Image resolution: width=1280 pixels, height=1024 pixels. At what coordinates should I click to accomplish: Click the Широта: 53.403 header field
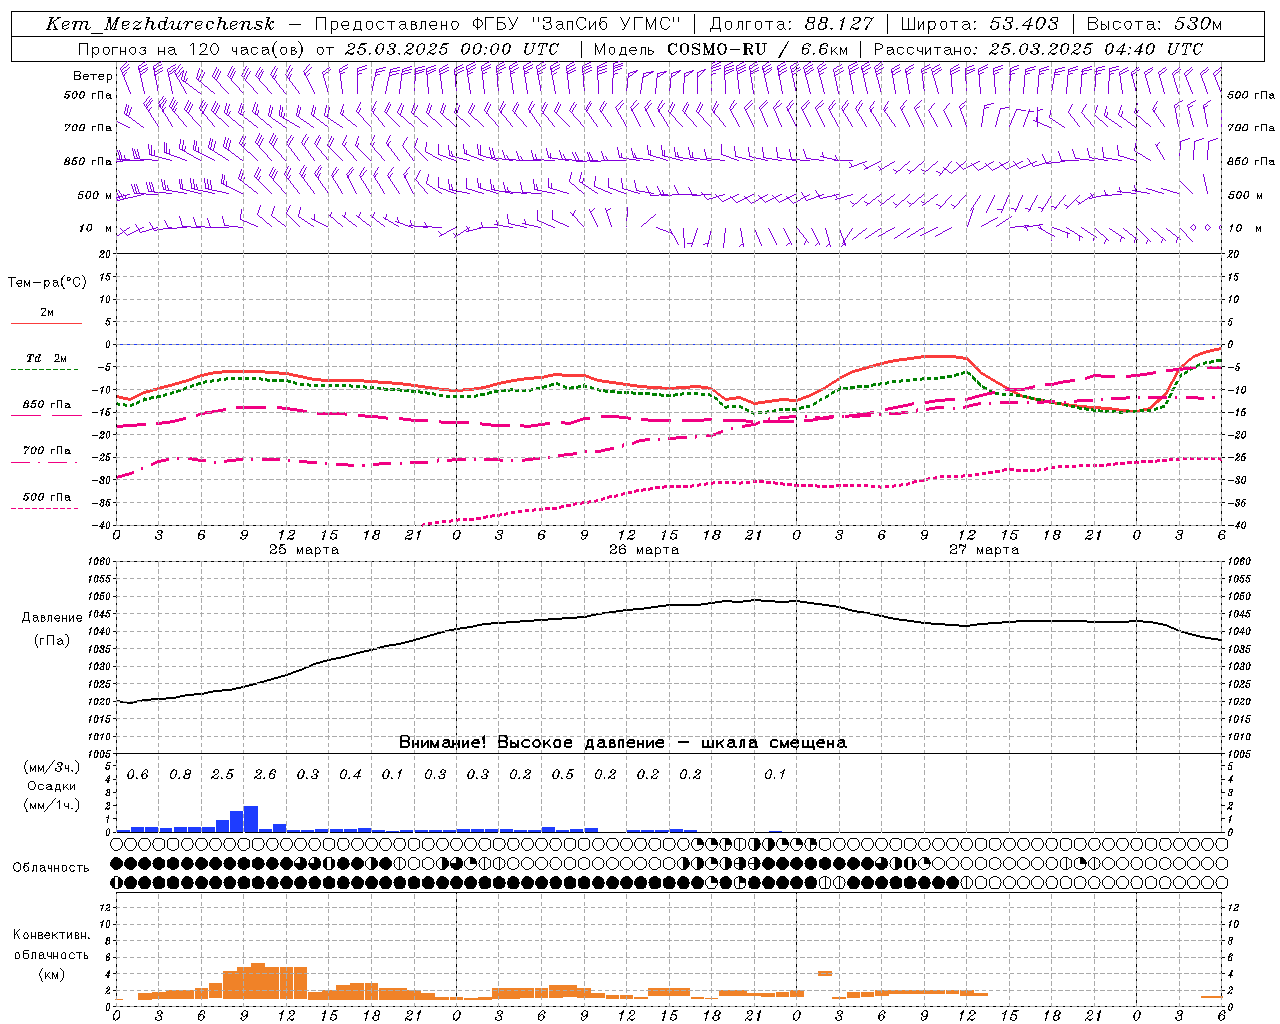[979, 24]
